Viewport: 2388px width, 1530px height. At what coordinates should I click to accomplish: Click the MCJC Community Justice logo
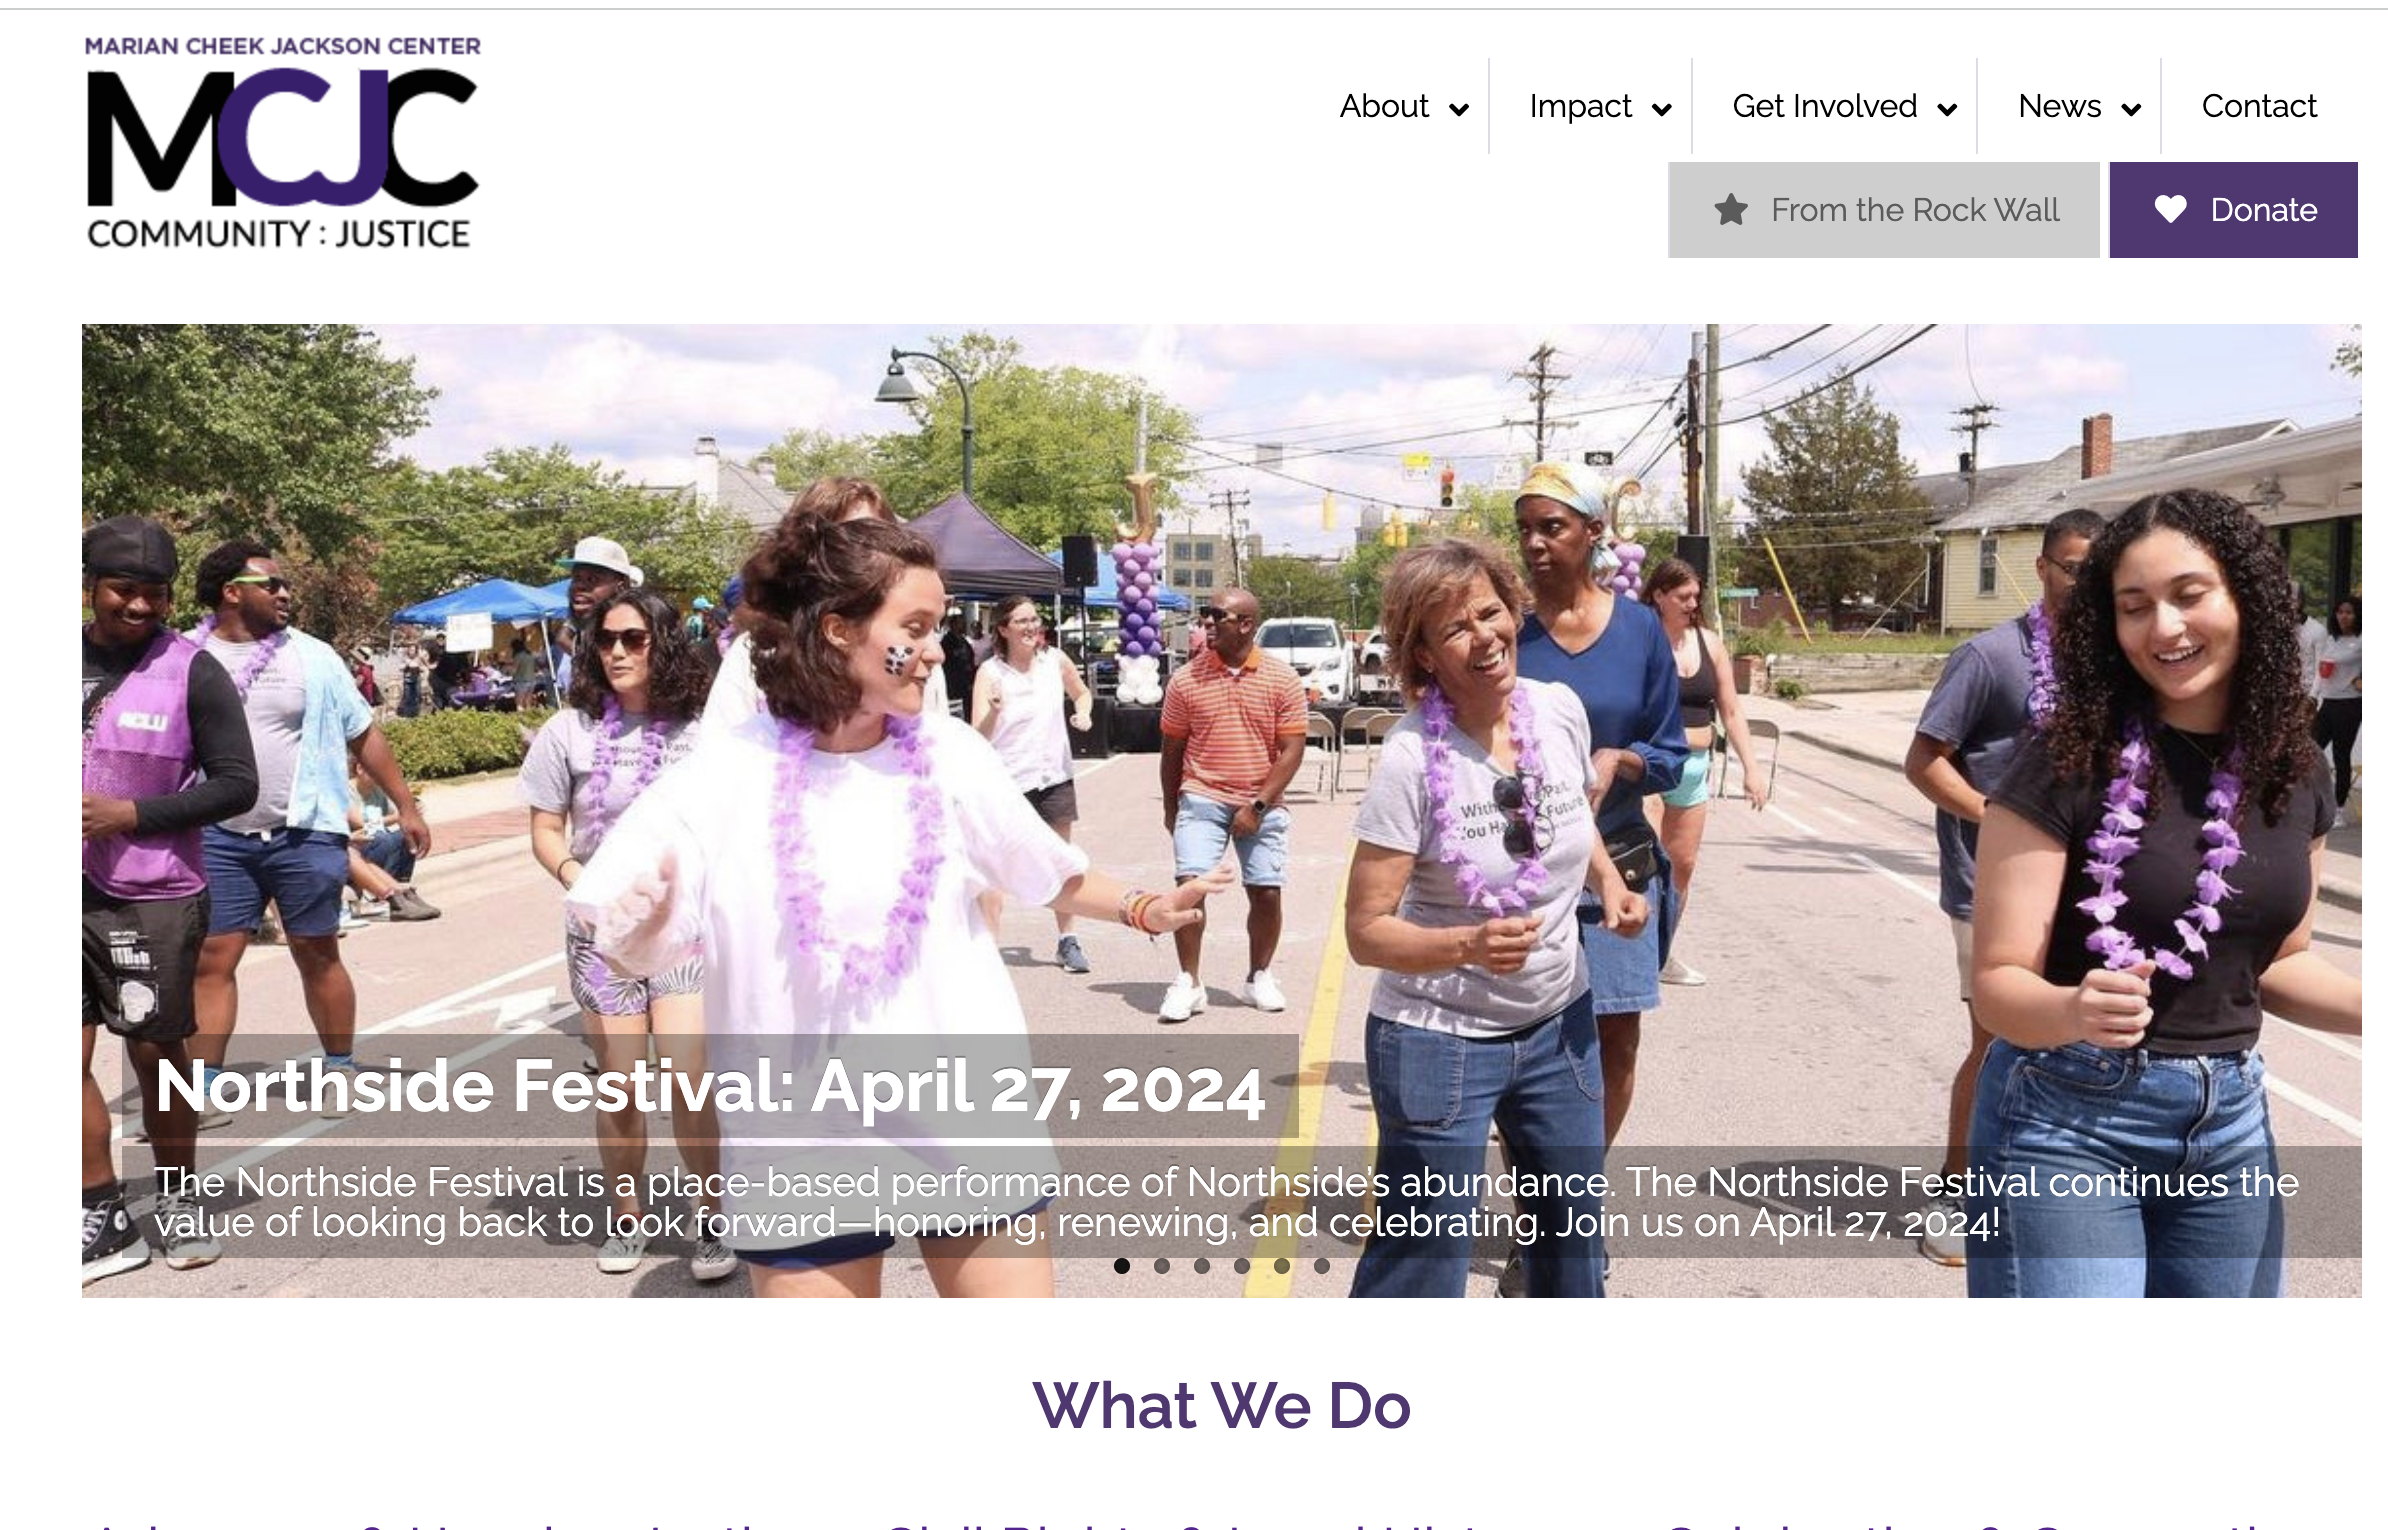283,143
